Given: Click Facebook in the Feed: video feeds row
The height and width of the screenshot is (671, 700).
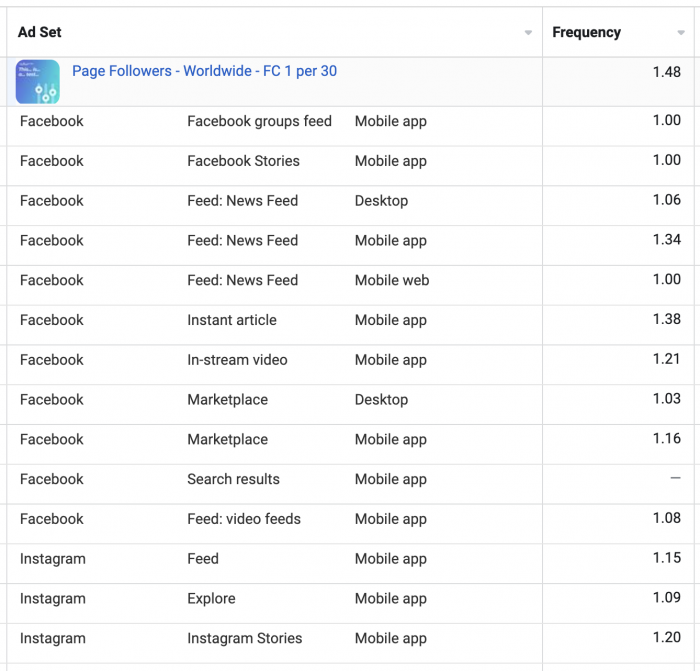Looking at the screenshot, I should click(52, 519).
